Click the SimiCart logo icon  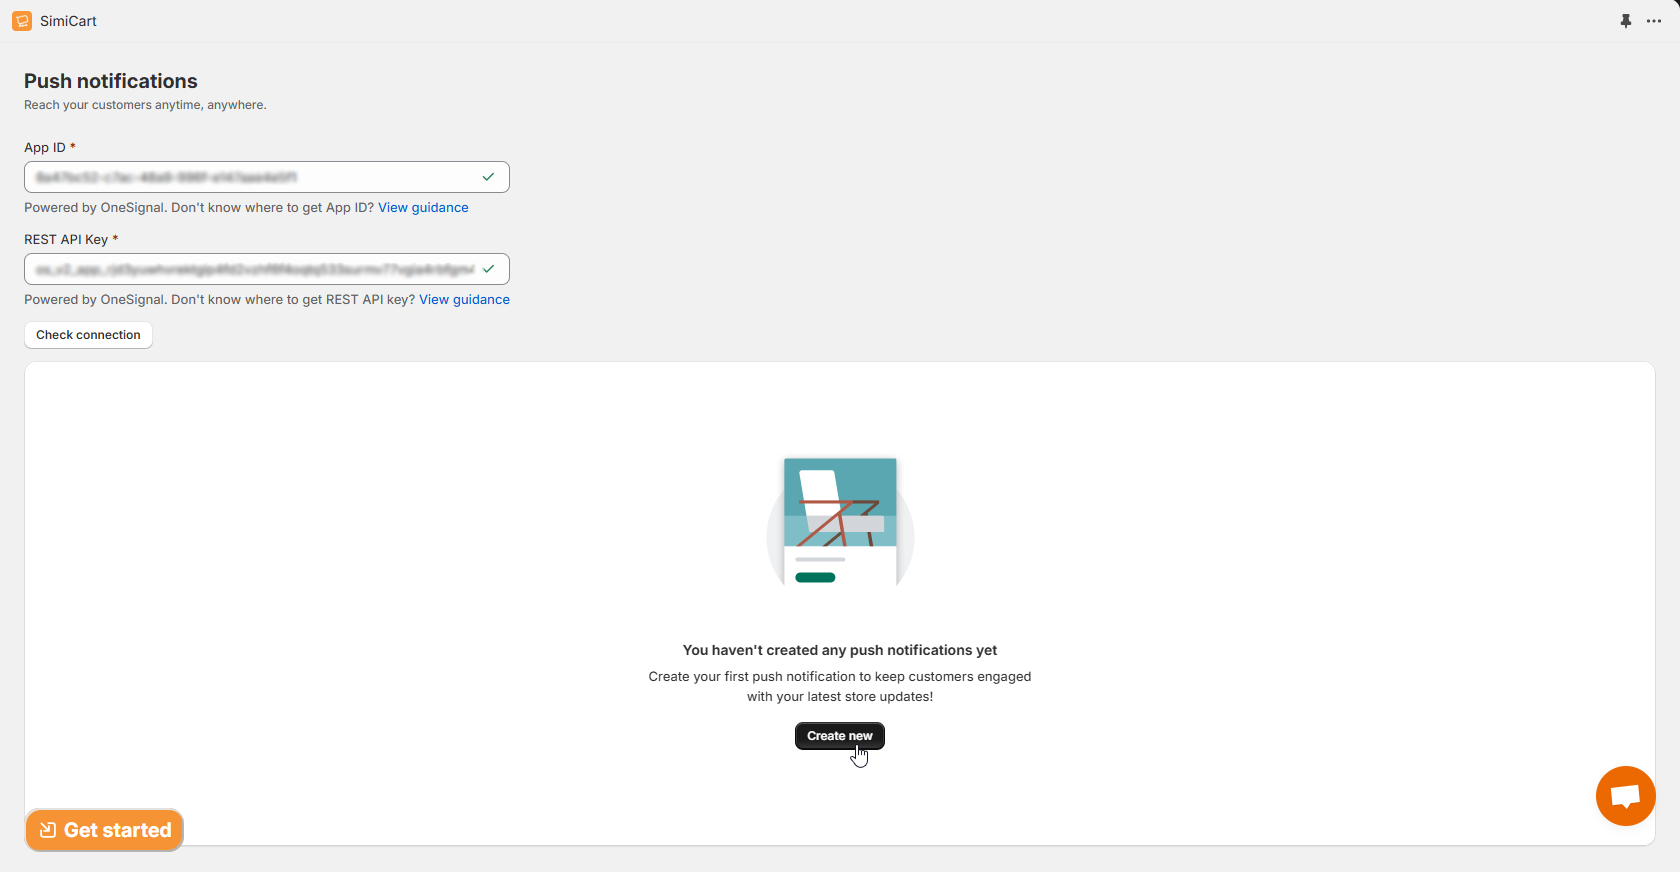click(22, 21)
